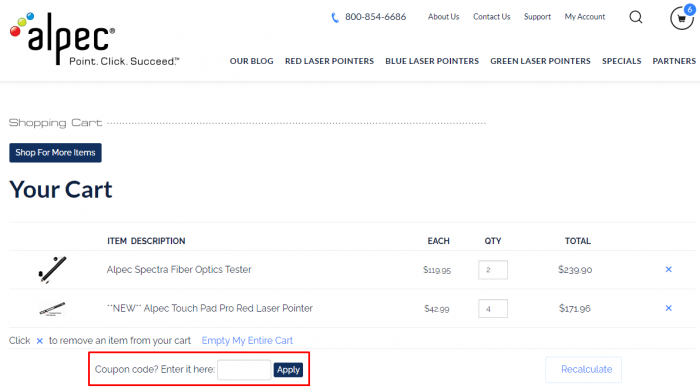Click the $171.96 total

point(575,309)
